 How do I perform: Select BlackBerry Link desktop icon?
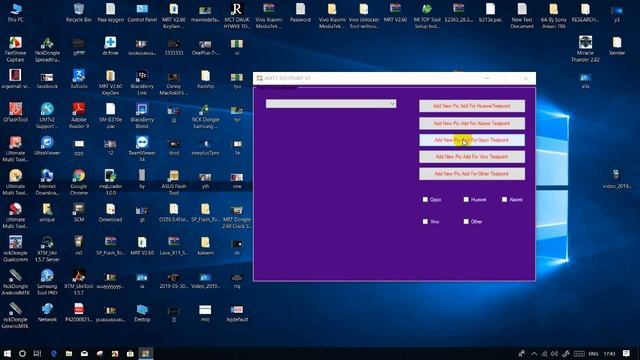point(142,82)
